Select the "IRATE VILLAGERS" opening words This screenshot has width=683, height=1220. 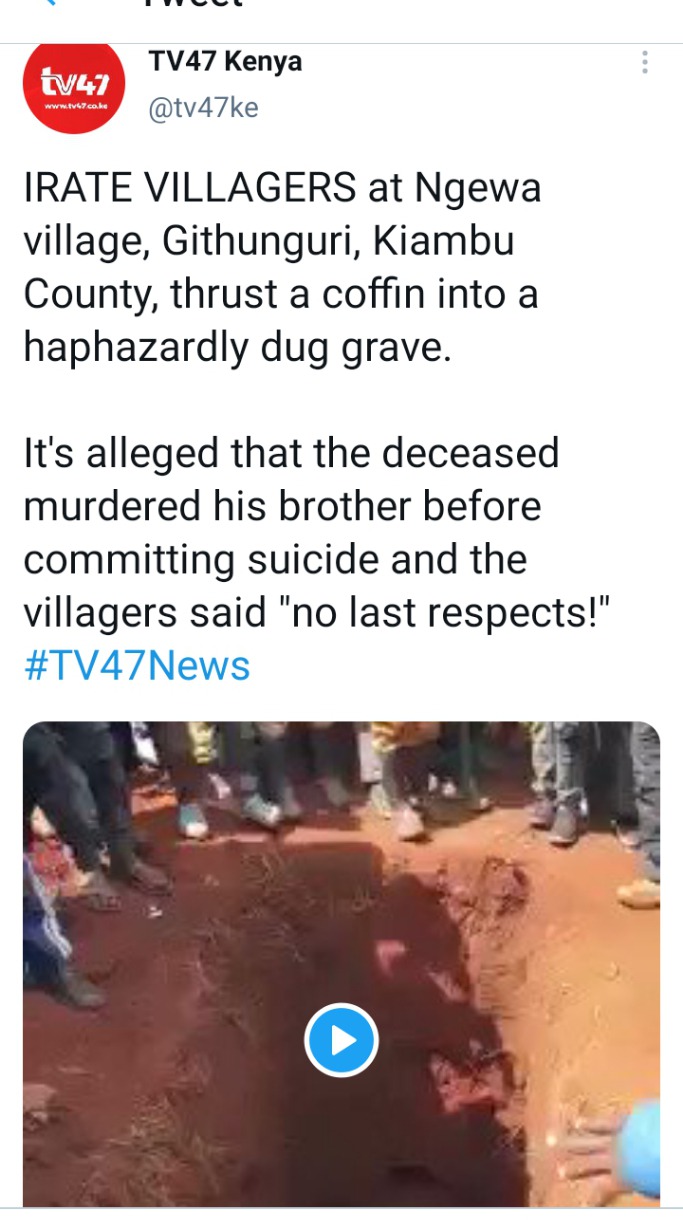tap(190, 187)
